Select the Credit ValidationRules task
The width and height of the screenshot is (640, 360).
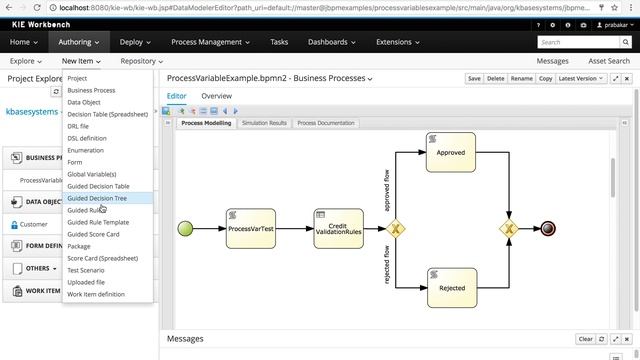coord(338,229)
